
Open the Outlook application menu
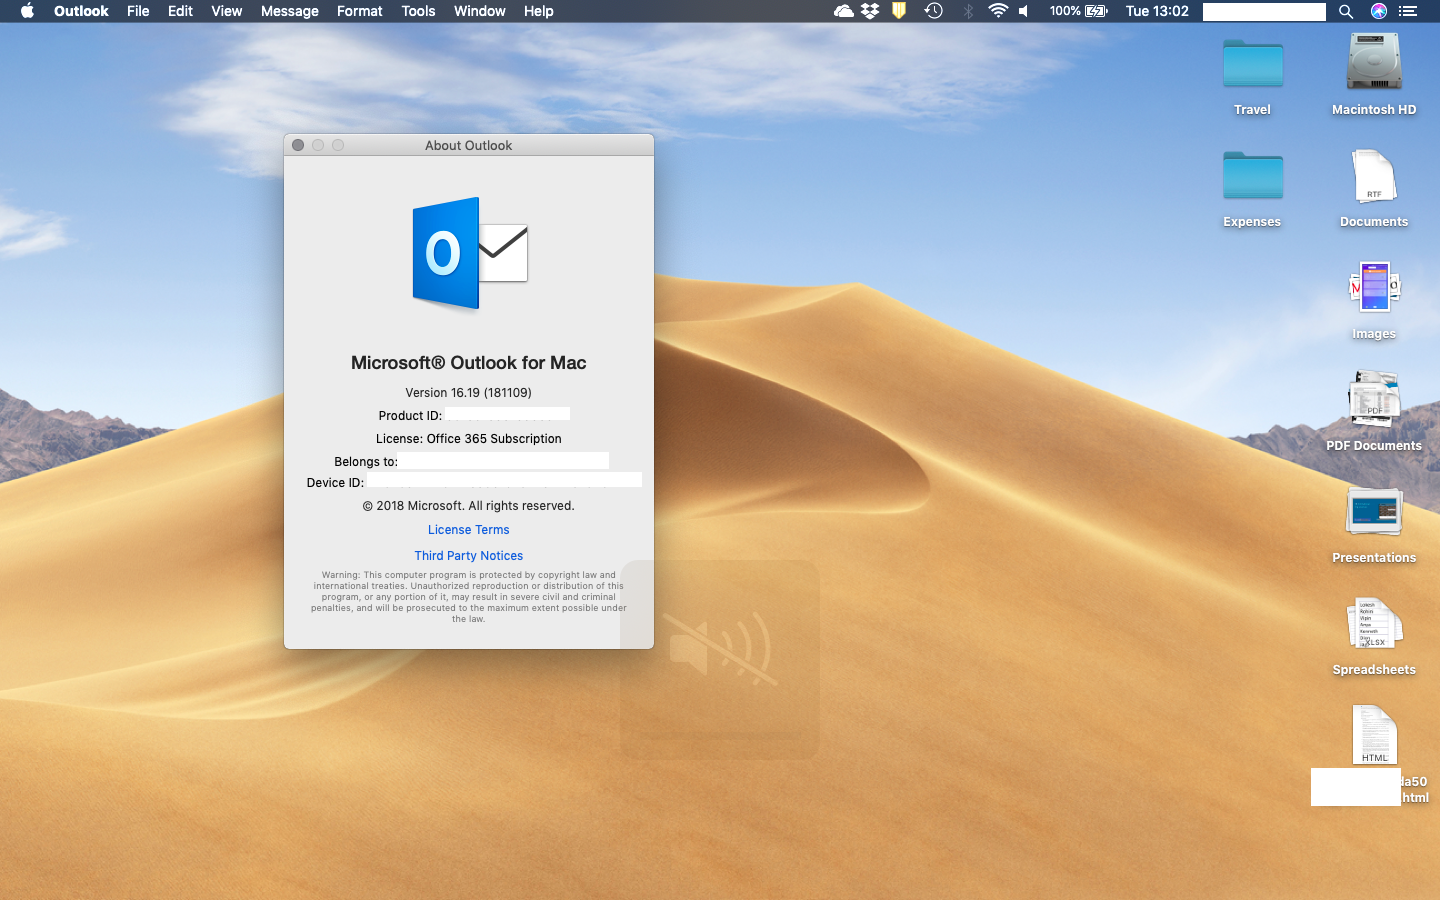pos(81,11)
